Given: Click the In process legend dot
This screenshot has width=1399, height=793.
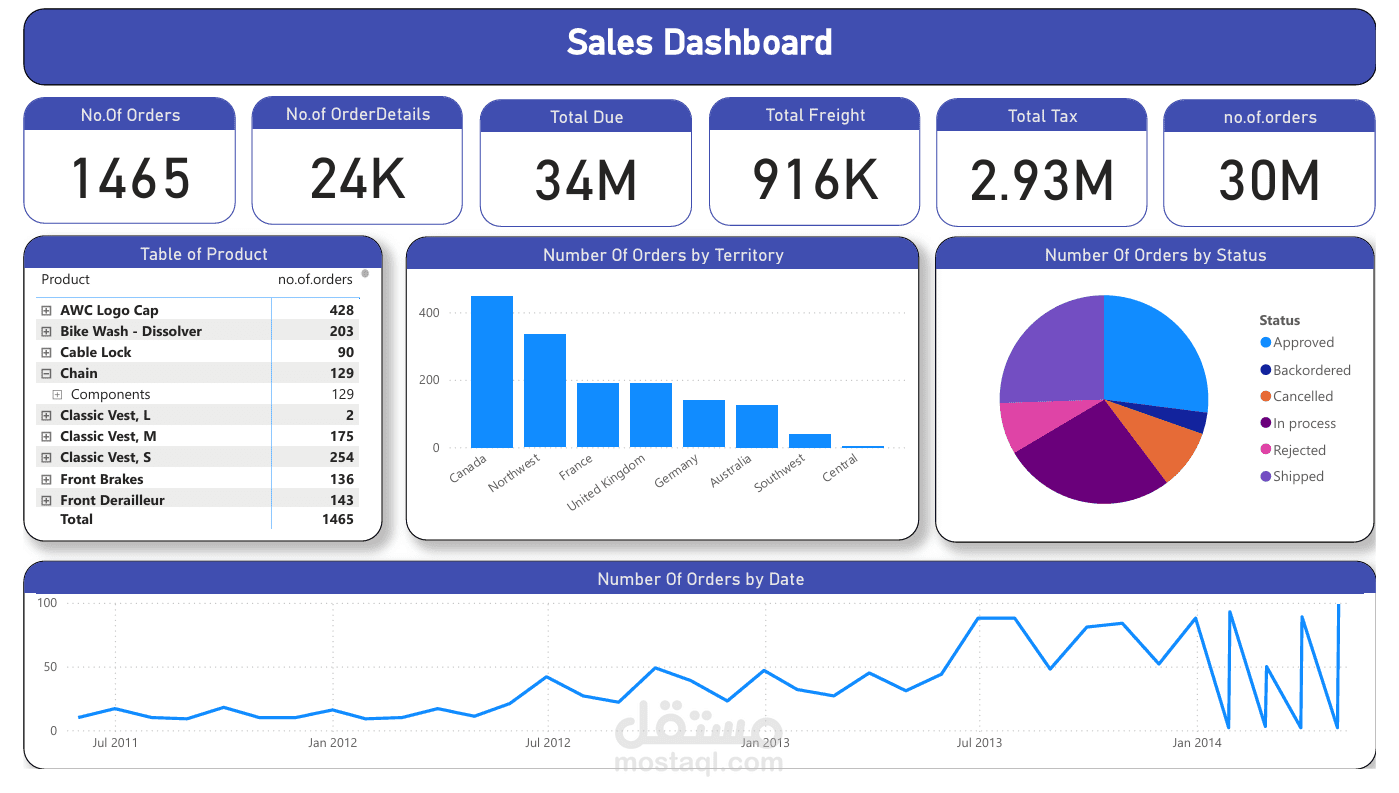Looking at the screenshot, I should pos(1266,424).
